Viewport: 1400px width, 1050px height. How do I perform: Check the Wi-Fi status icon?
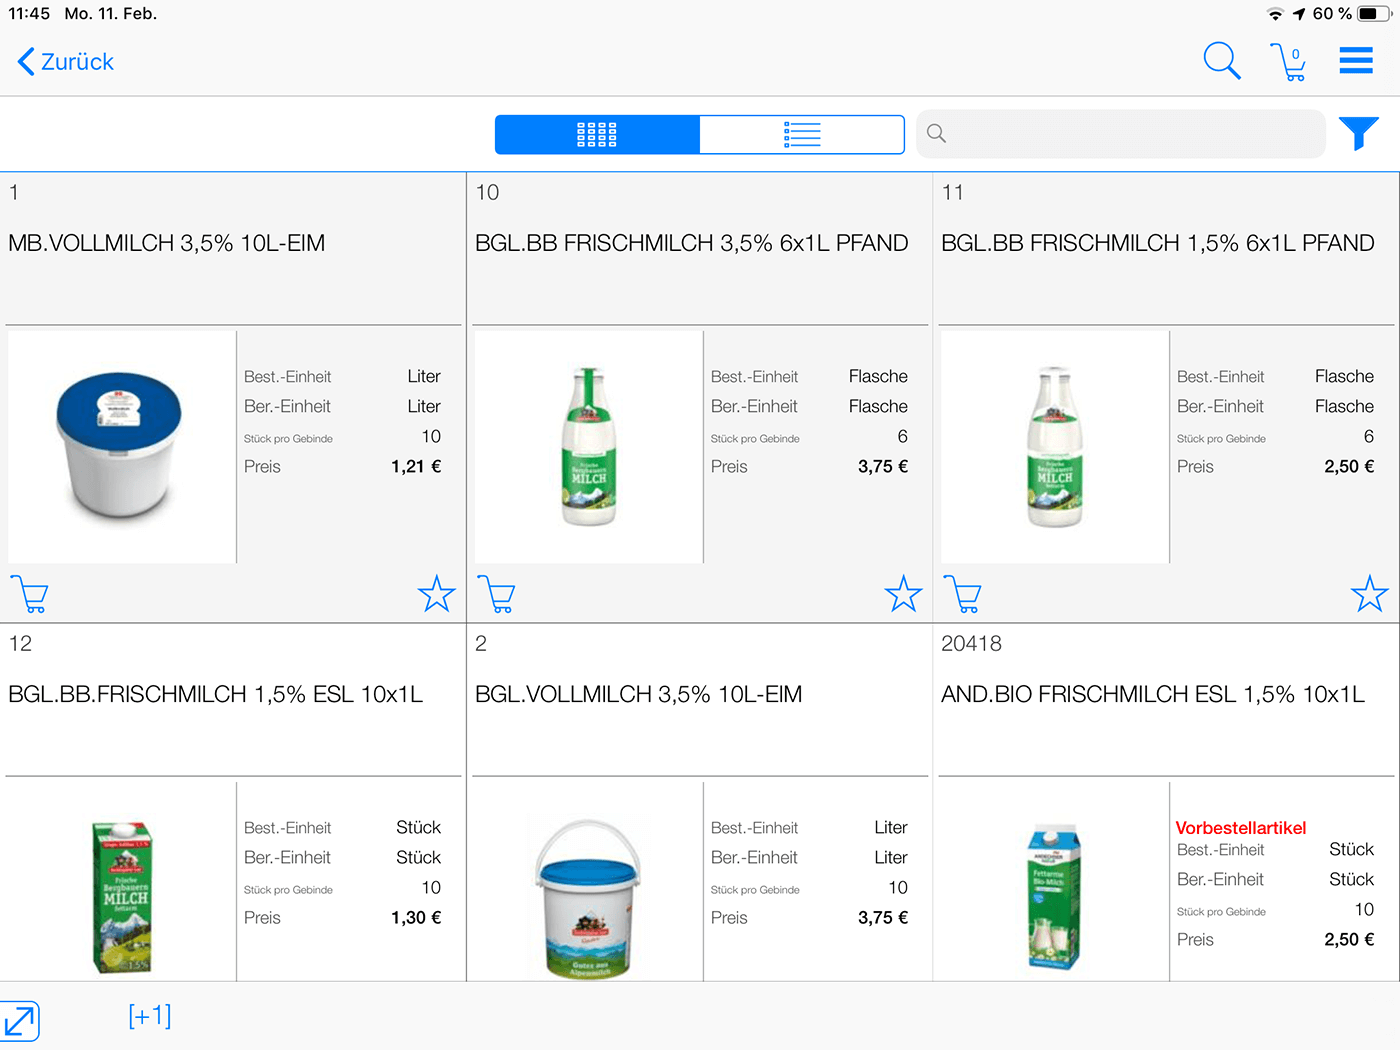click(1275, 14)
